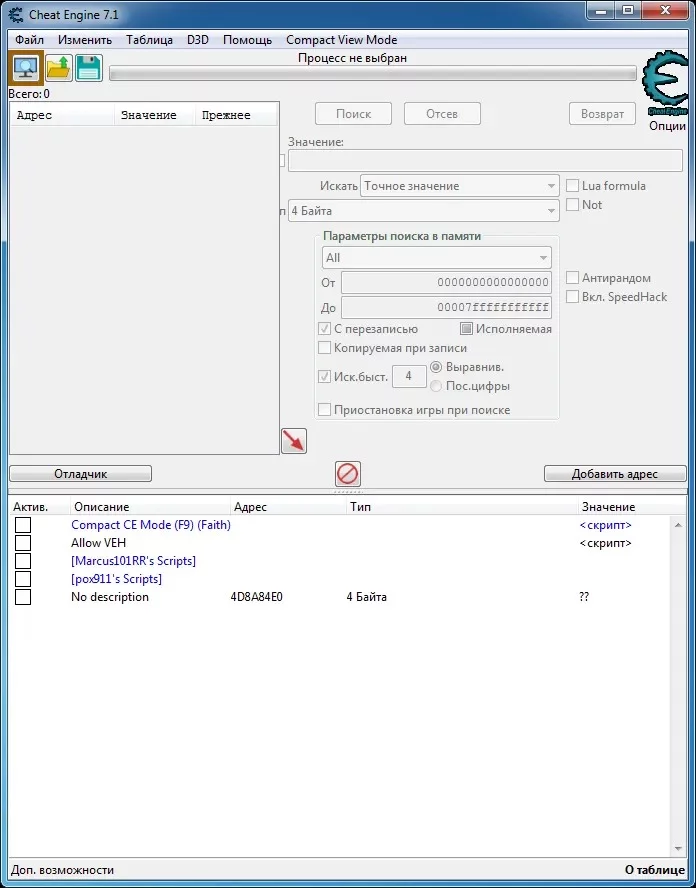Click the Добавить адрес button

pyautogui.click(x=614, y=473)
